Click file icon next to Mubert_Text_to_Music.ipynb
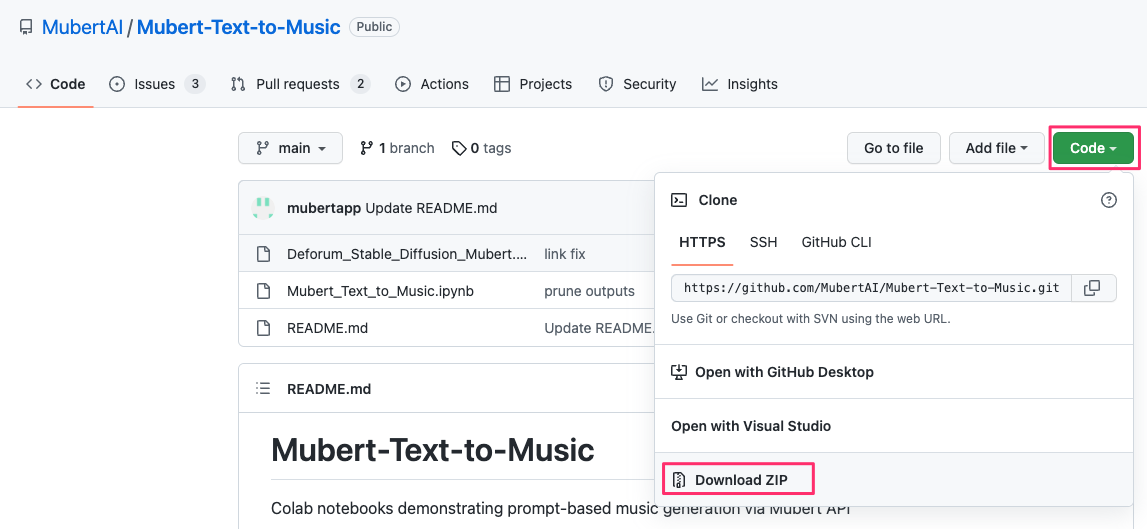This screenshot has width=1147, height=529. coord(263,291)
